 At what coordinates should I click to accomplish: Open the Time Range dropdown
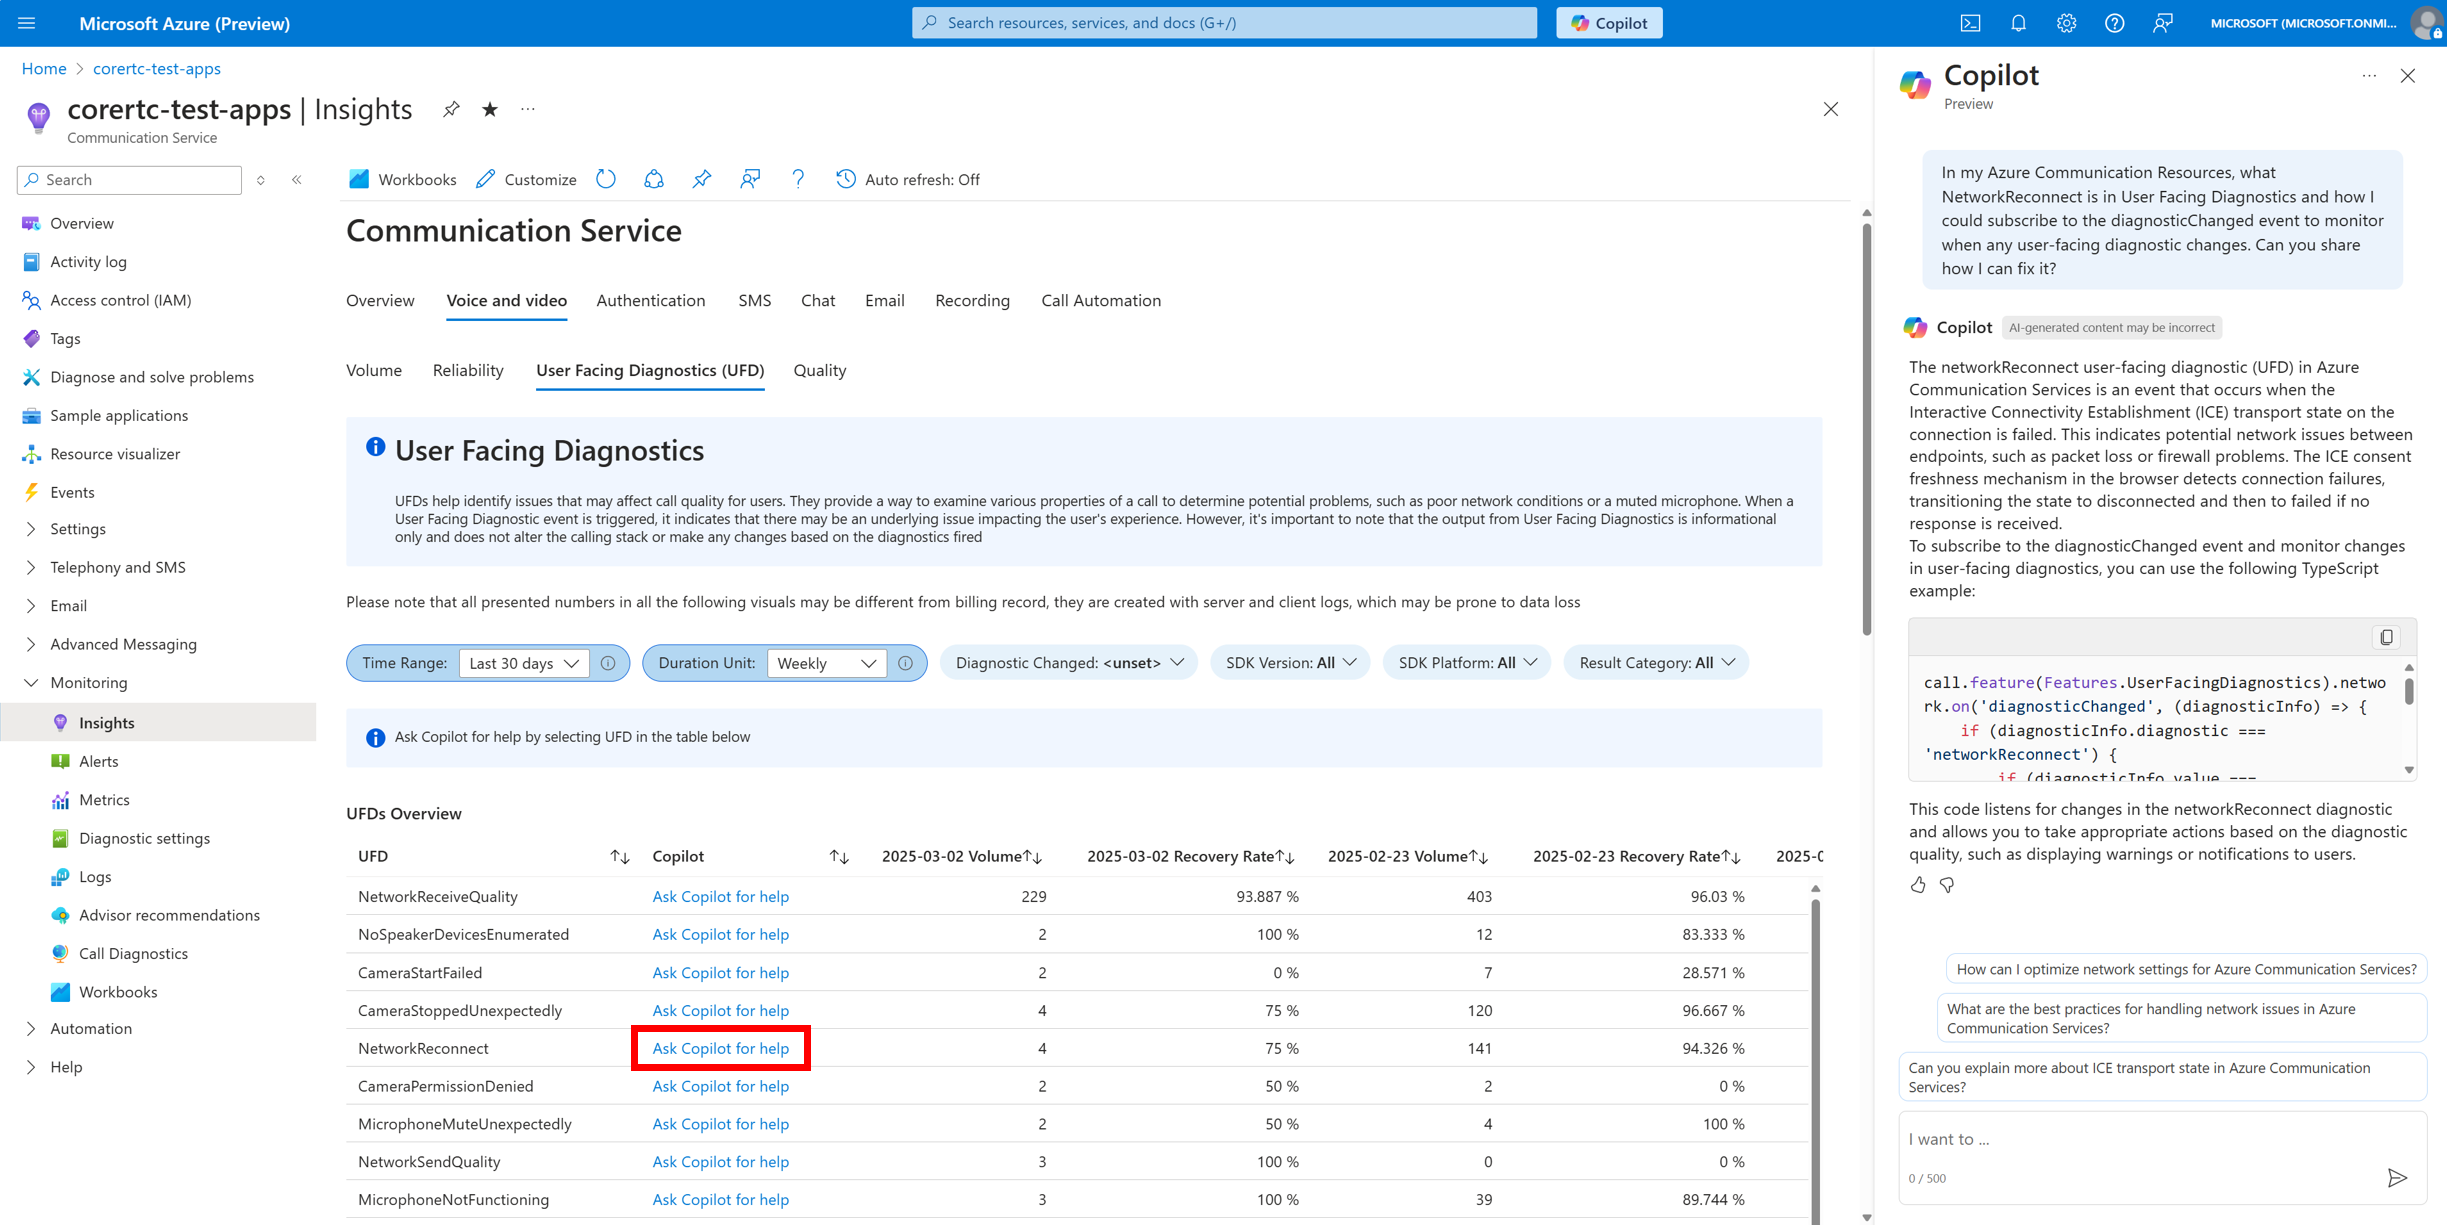click(523, 663)
